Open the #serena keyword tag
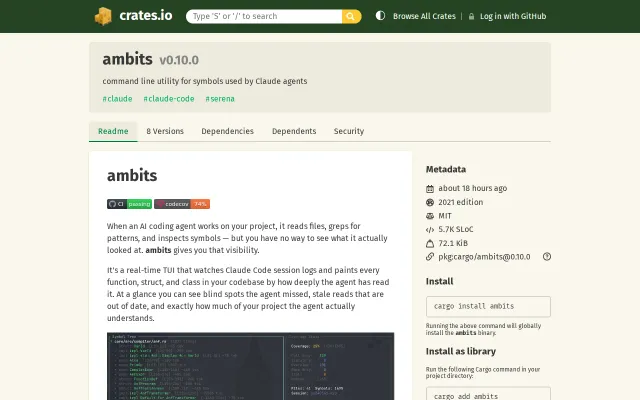The height and width of the screenshot is (400, 640). tap(220, 99)
